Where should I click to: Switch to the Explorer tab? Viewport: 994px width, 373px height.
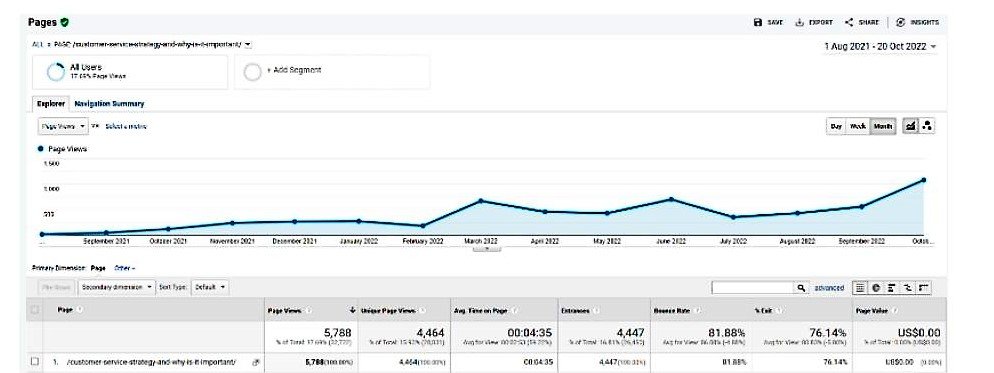51,103
